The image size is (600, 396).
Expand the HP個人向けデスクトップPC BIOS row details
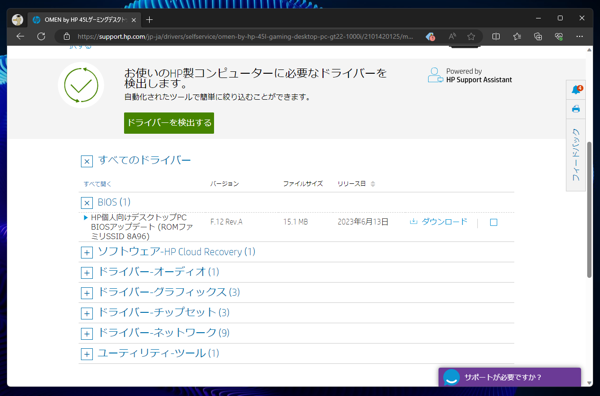click(86, 217)
